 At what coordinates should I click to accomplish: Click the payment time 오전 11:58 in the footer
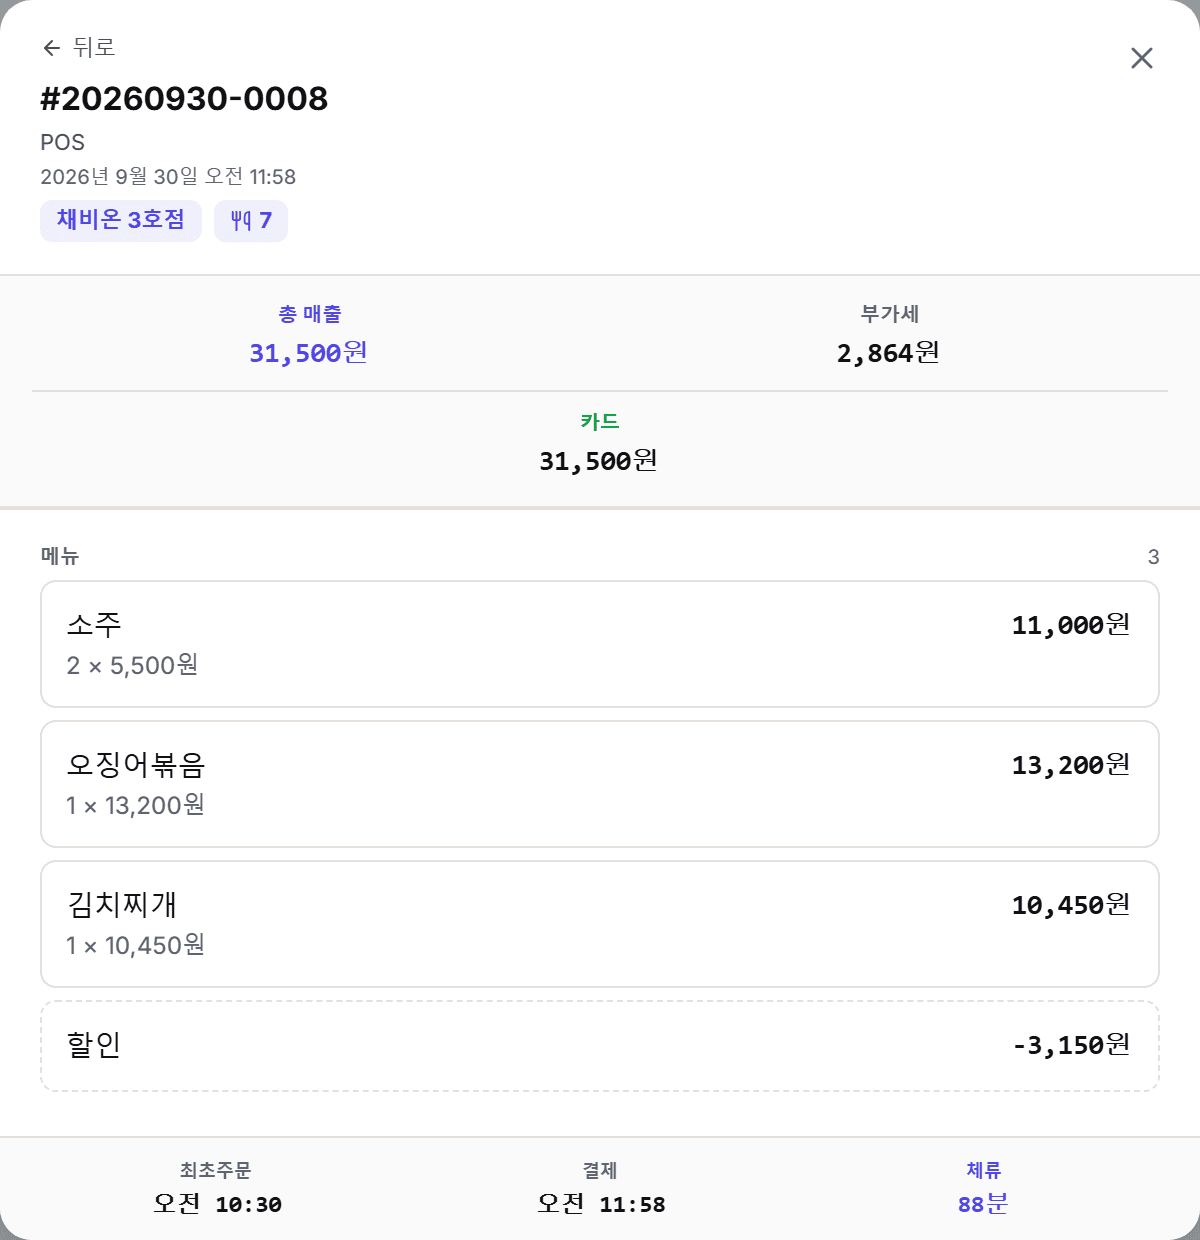(601, 1204)
